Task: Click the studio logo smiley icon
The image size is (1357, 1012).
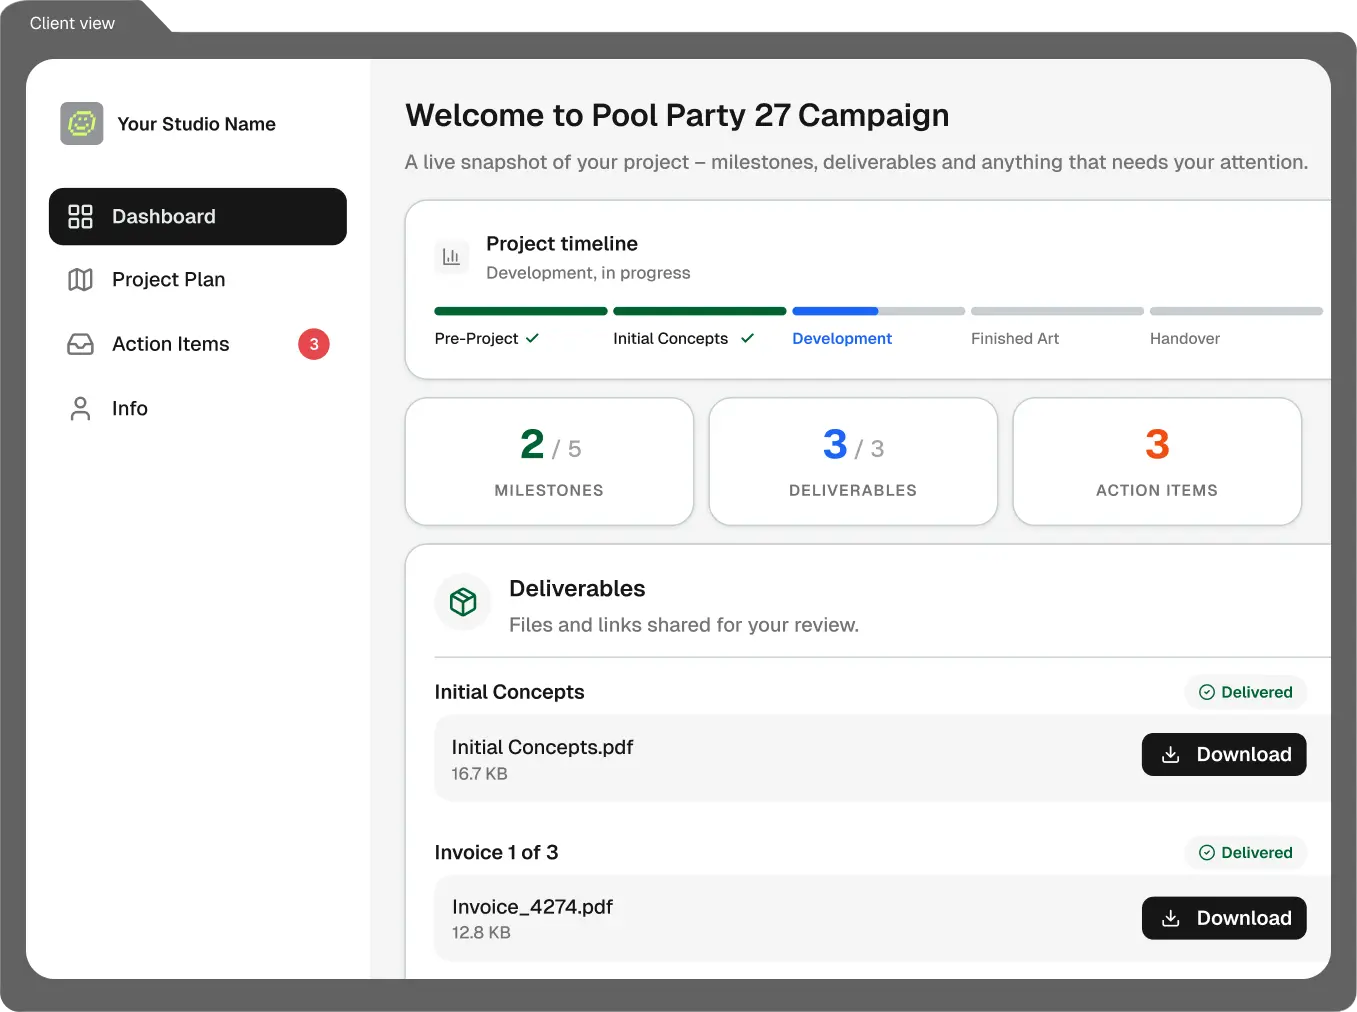Action: point(81,124)
